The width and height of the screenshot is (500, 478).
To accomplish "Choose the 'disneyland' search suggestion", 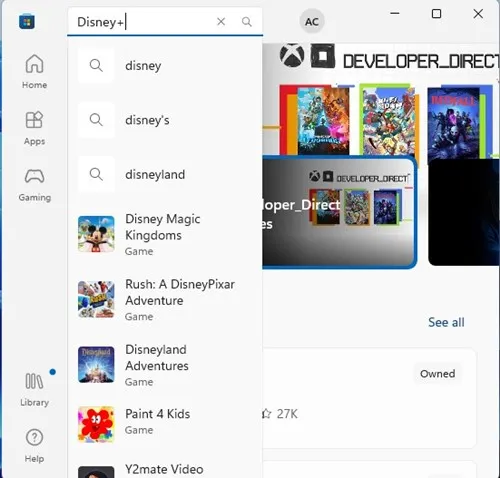I will click(x=165, y=174).
